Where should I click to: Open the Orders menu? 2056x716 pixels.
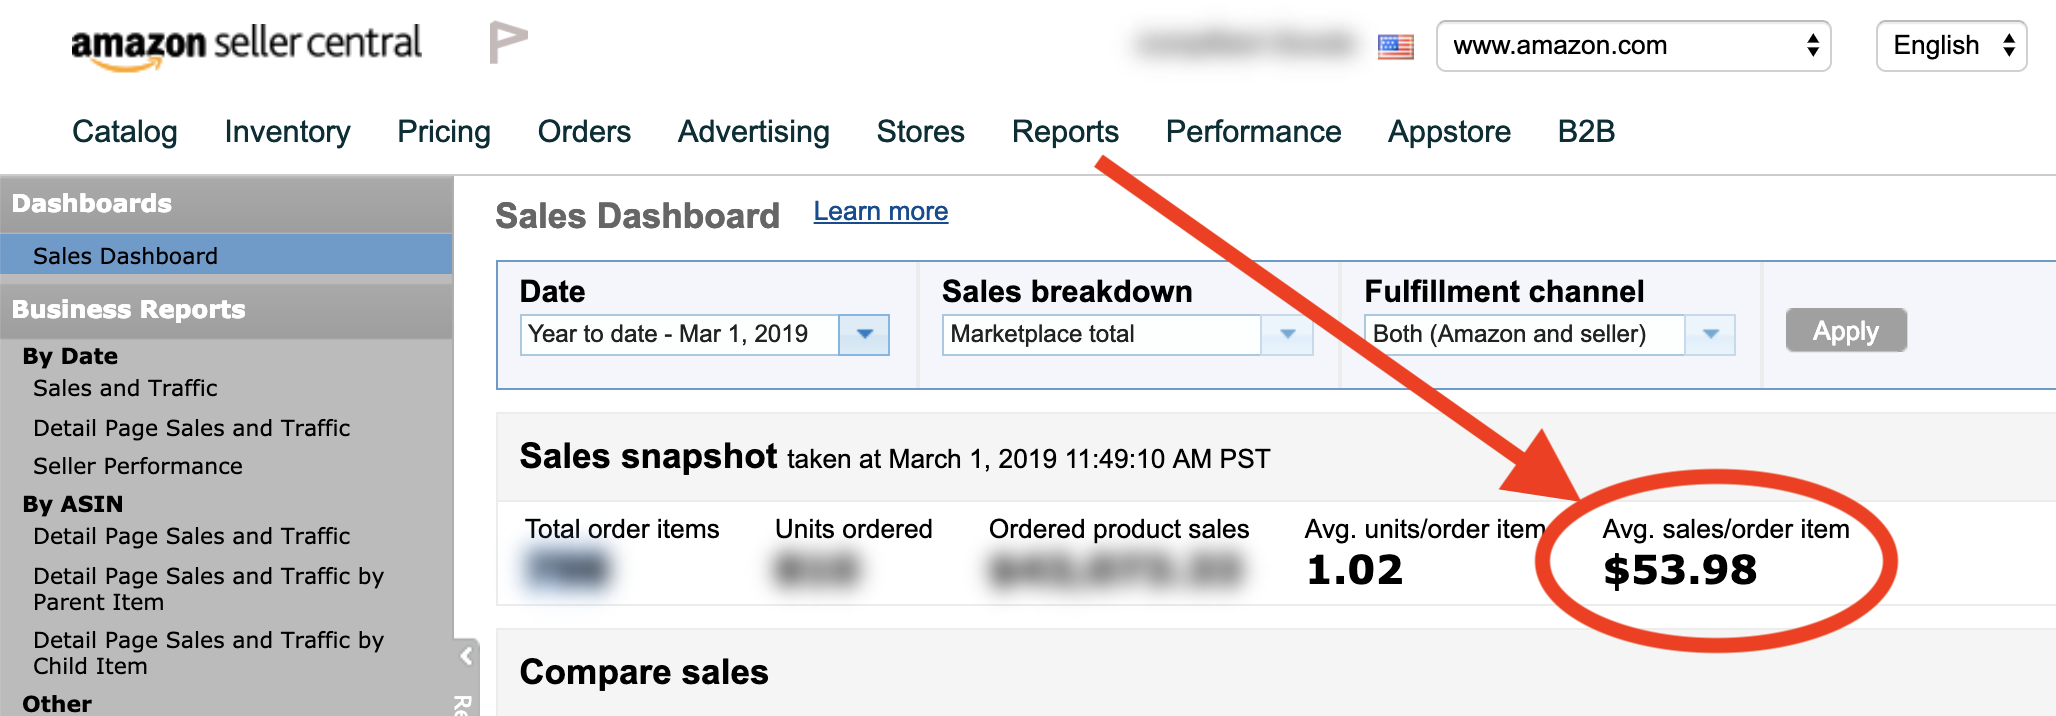[584, 132]
